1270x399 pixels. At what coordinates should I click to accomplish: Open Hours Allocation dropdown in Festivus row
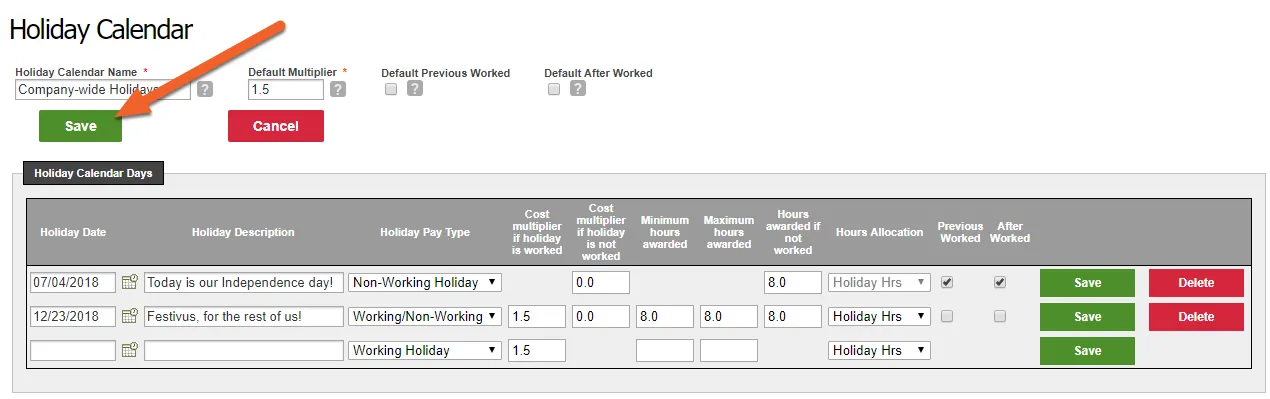pyautogui.click(x=879, y=317)
